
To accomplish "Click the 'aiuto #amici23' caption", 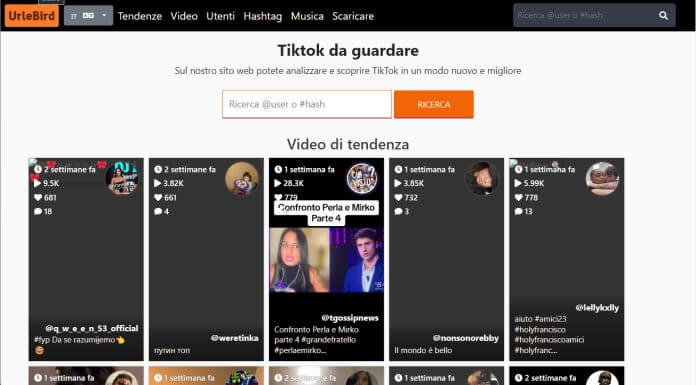I will coord(549,334).
